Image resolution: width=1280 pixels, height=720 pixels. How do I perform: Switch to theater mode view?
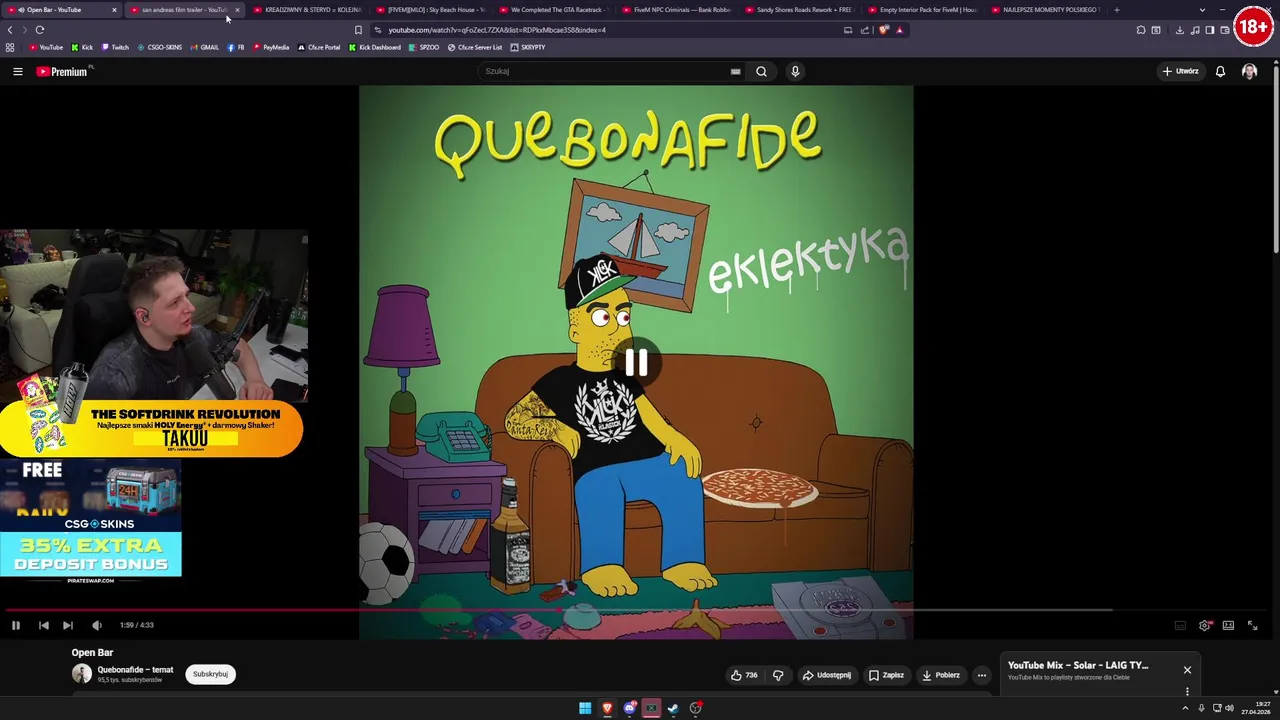pos(1228,625)
